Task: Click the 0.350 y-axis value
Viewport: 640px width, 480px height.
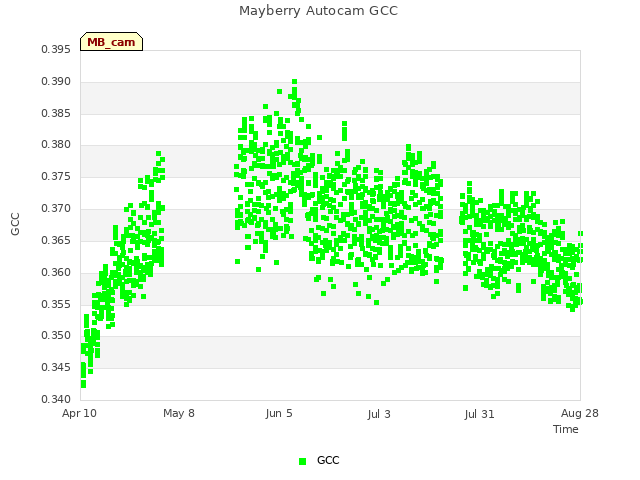Action: (56, 336)
